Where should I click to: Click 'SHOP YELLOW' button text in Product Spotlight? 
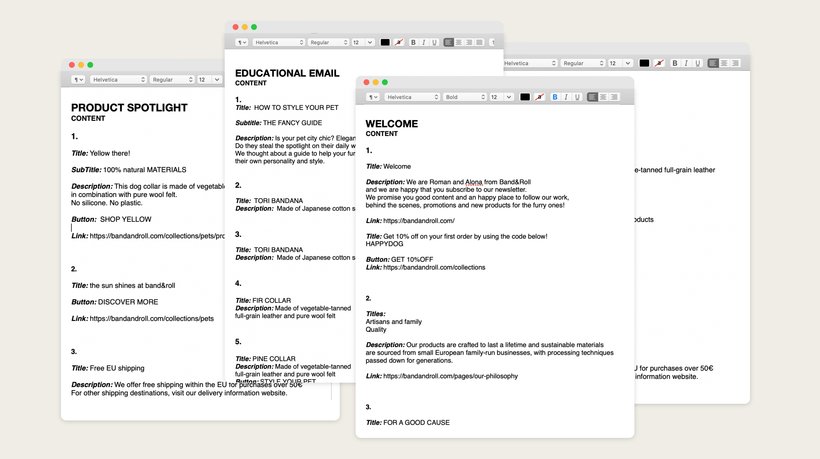pos(126,220)
